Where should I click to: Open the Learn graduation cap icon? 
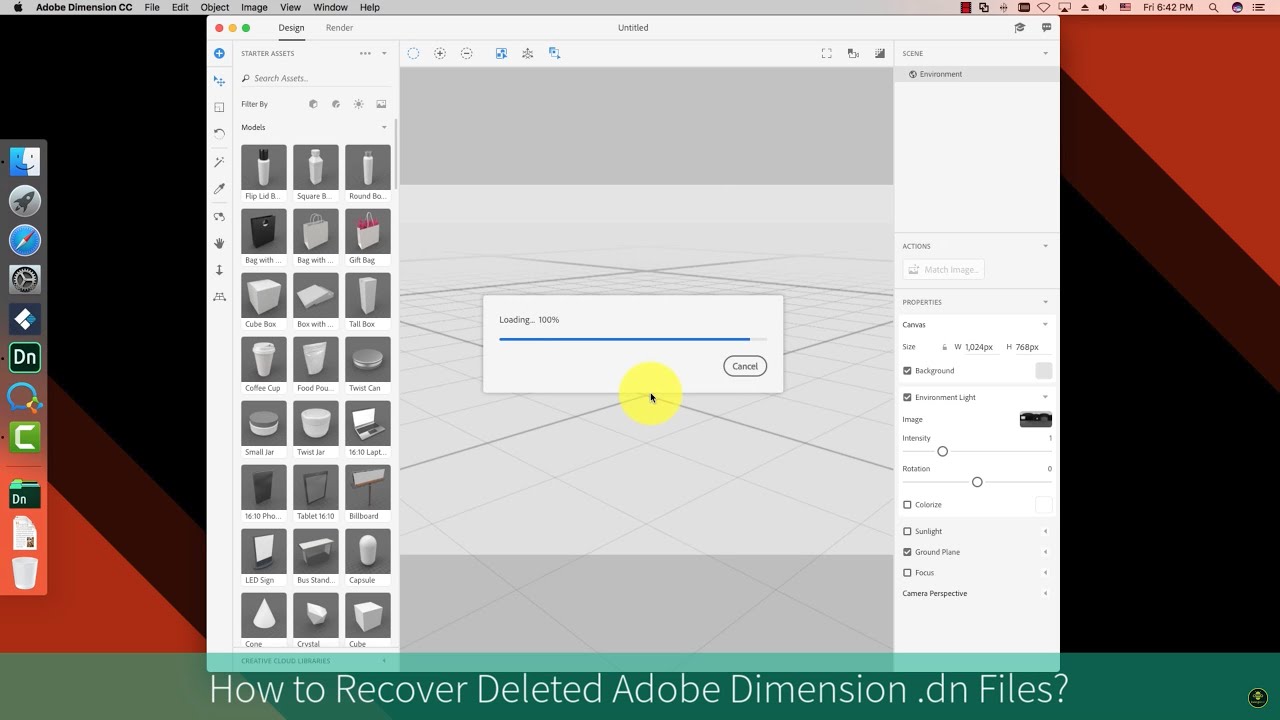(x=1020, y=28)
